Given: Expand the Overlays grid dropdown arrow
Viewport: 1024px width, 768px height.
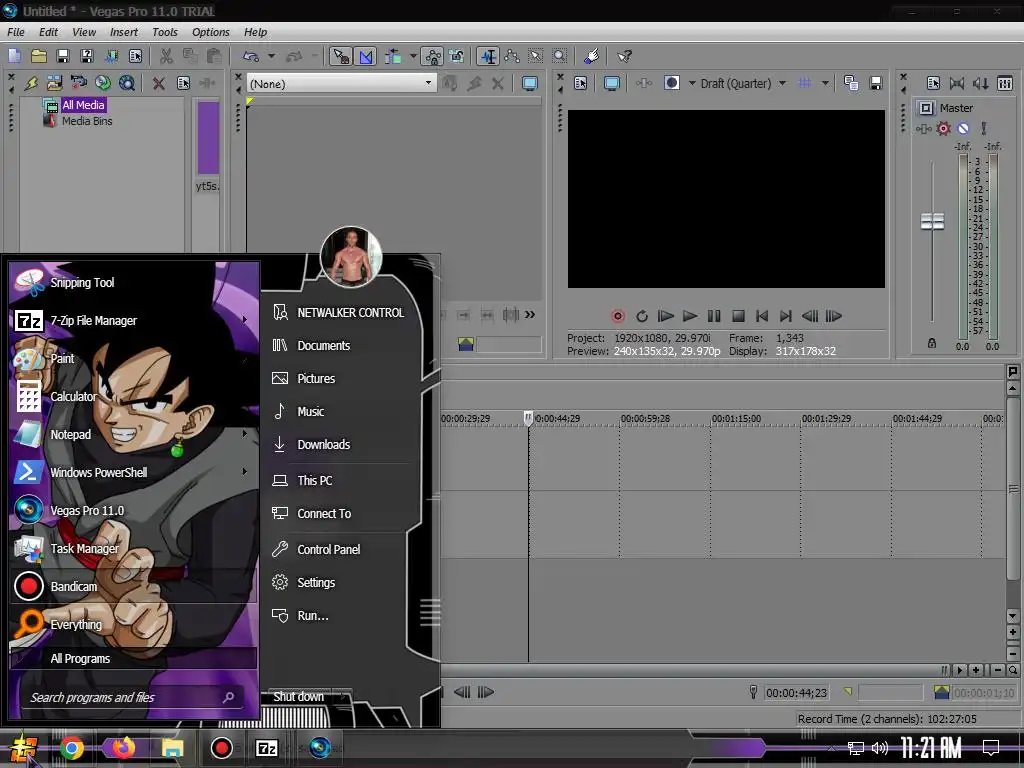Looking at the screenshot, I should [x=825, y=83].
